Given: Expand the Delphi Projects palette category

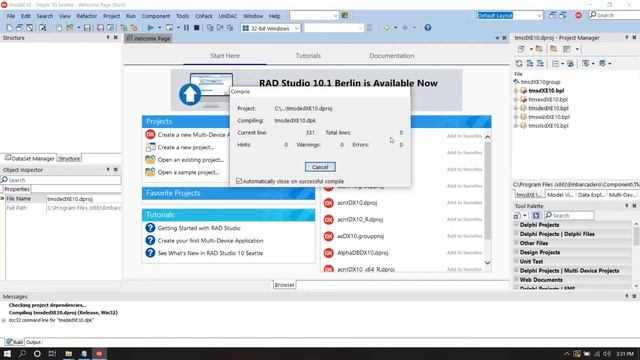Looking at the screenshot, I should (516, 224).
